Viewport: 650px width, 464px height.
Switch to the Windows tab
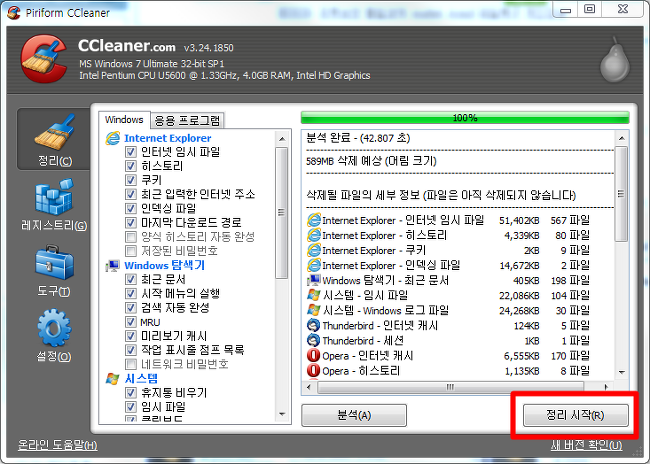click(124, 119)
